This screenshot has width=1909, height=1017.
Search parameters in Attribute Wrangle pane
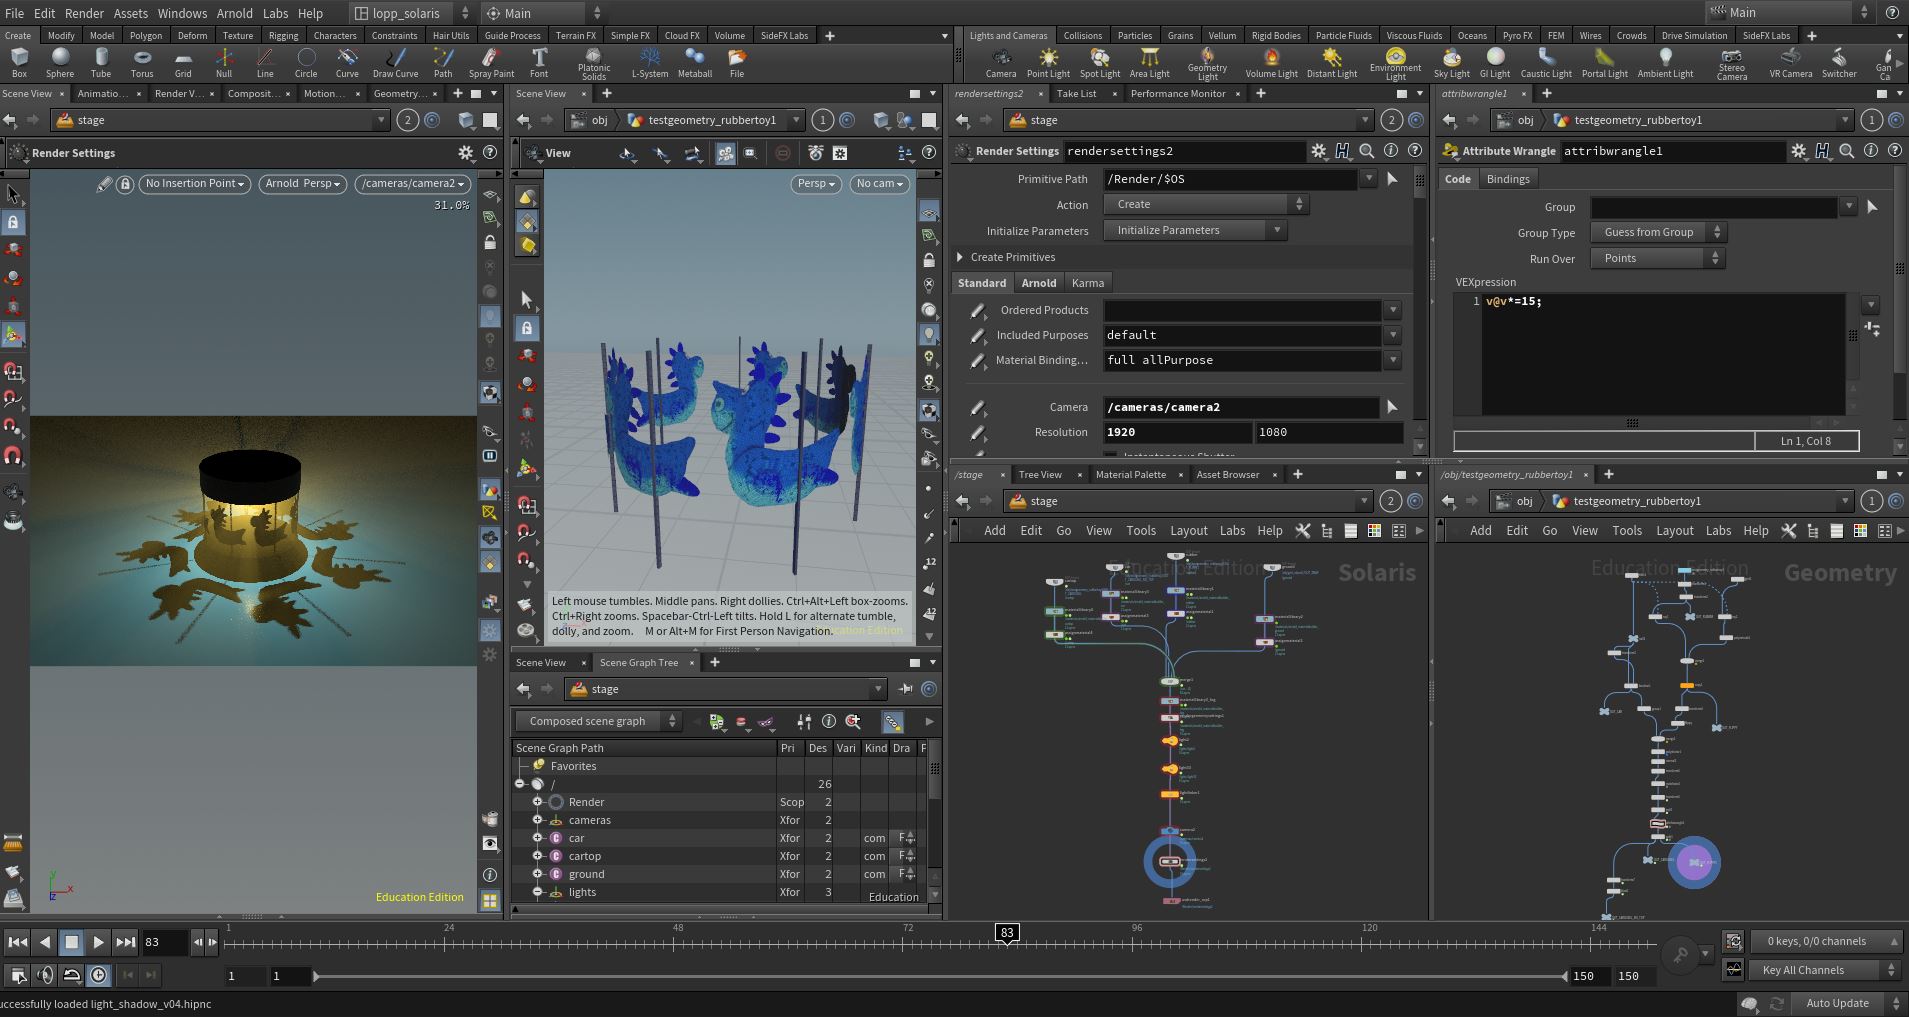click(x=1847, y=151)
